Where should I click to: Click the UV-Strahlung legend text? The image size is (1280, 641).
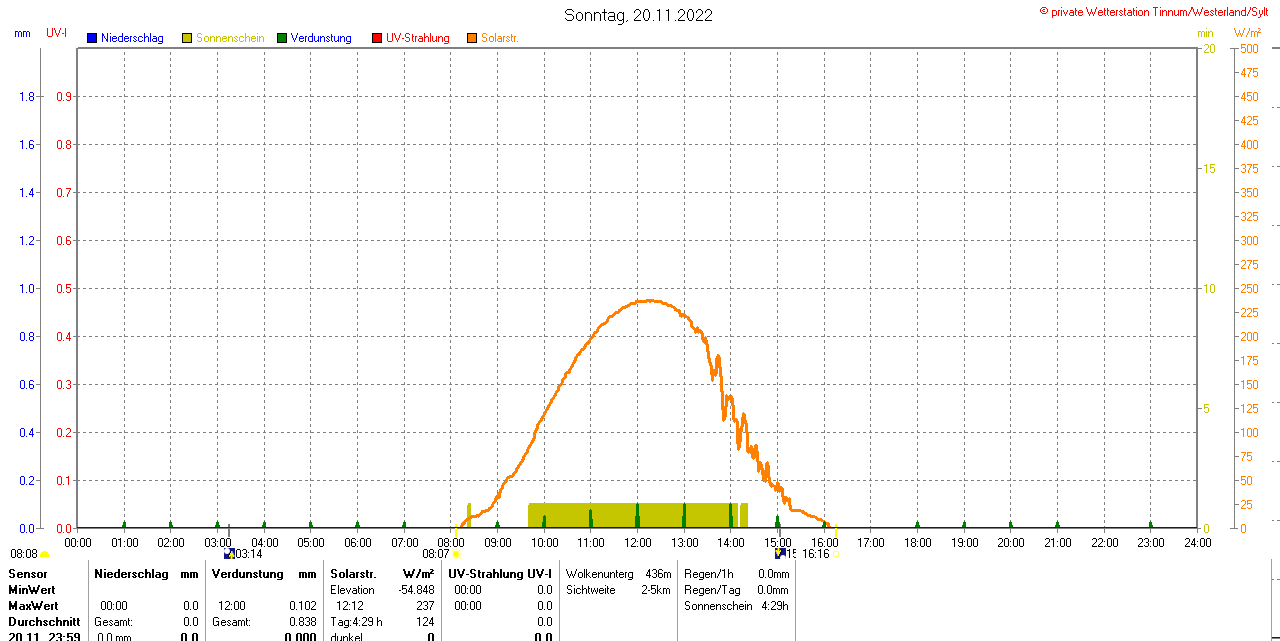click(x=417, y=38)
